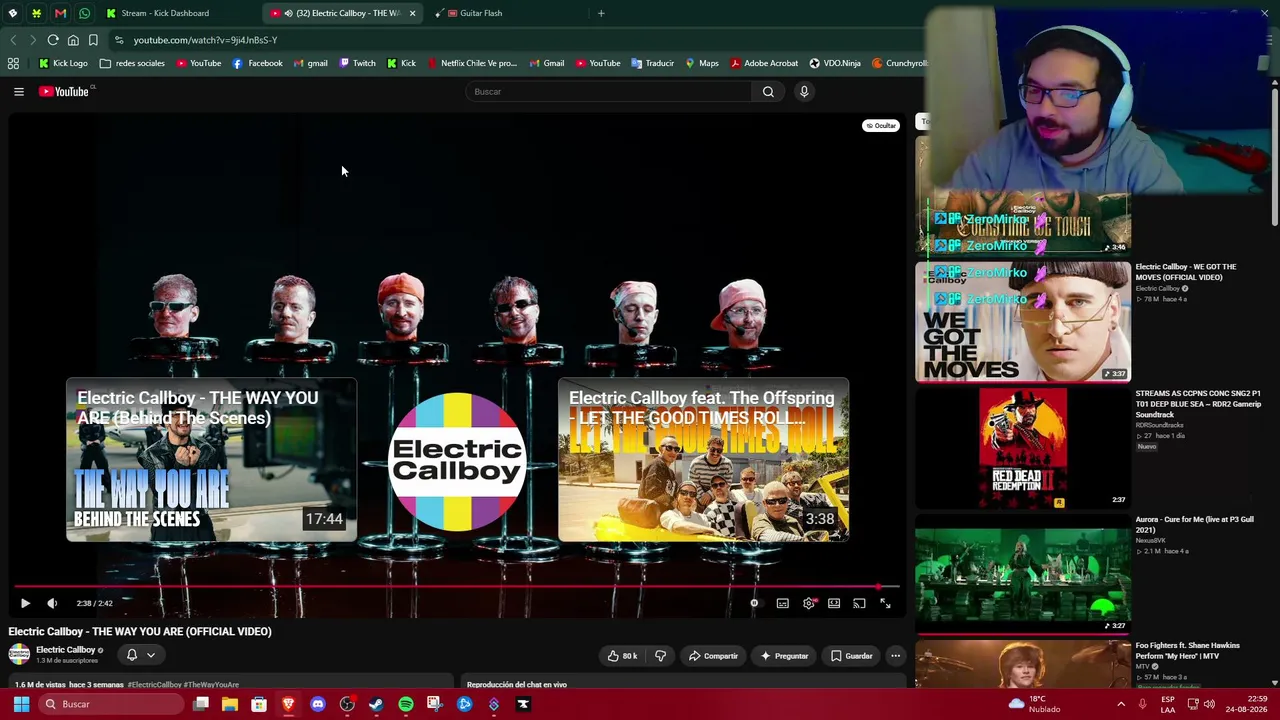Go to the YouTube home logo

coord(65,92)
